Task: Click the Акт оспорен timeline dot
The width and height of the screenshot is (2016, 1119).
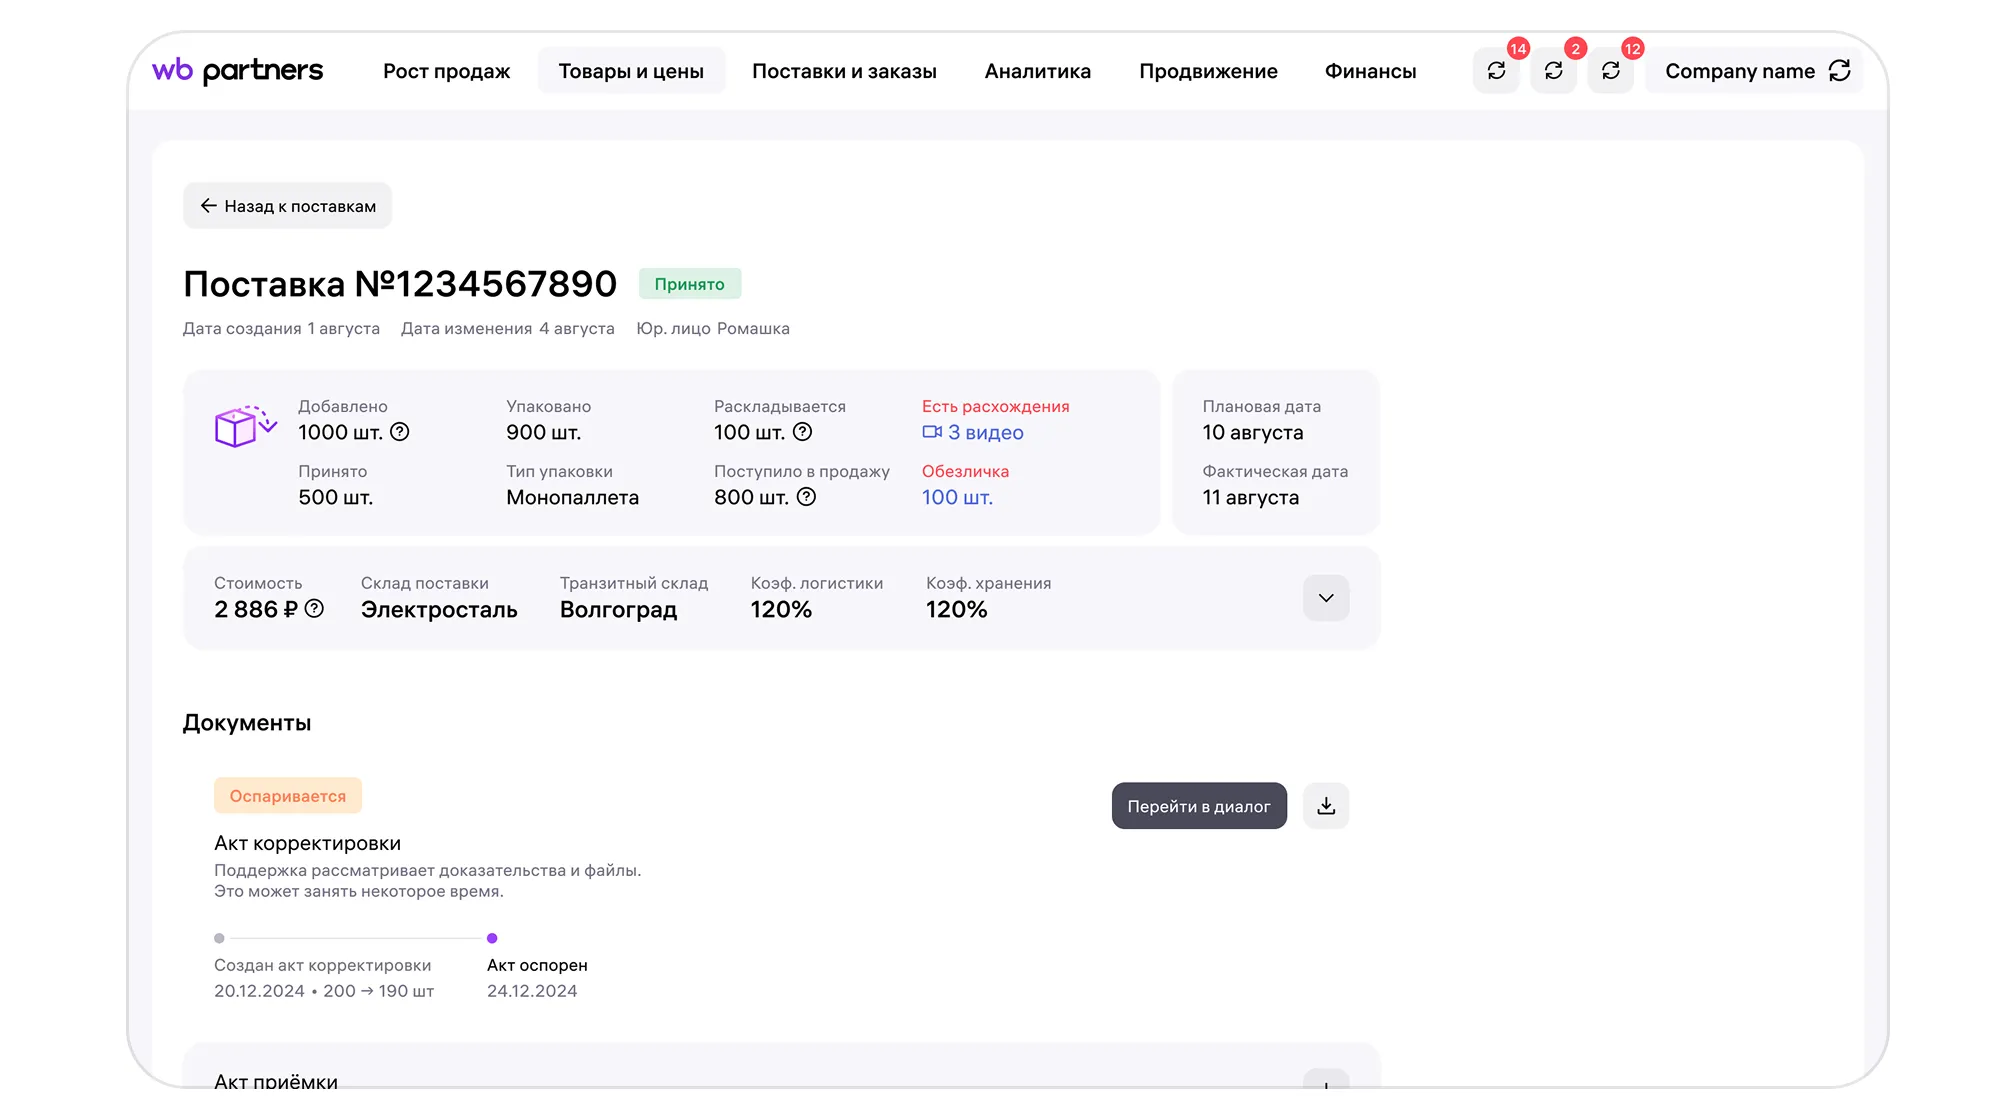Action: pos(492,938)
